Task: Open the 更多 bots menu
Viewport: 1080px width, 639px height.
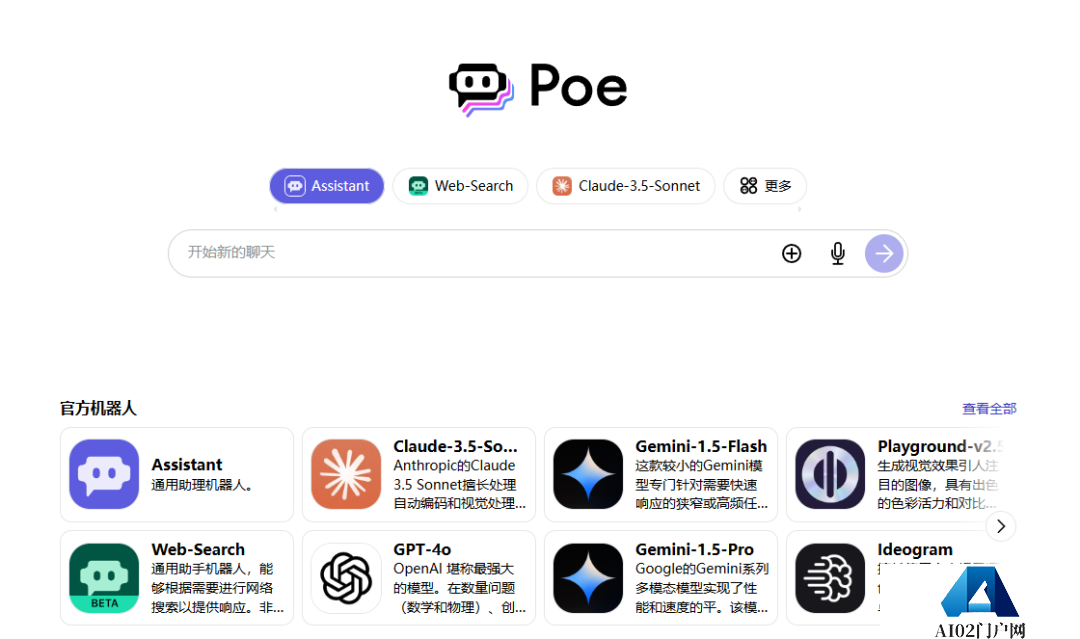Action: pos(765,186)
